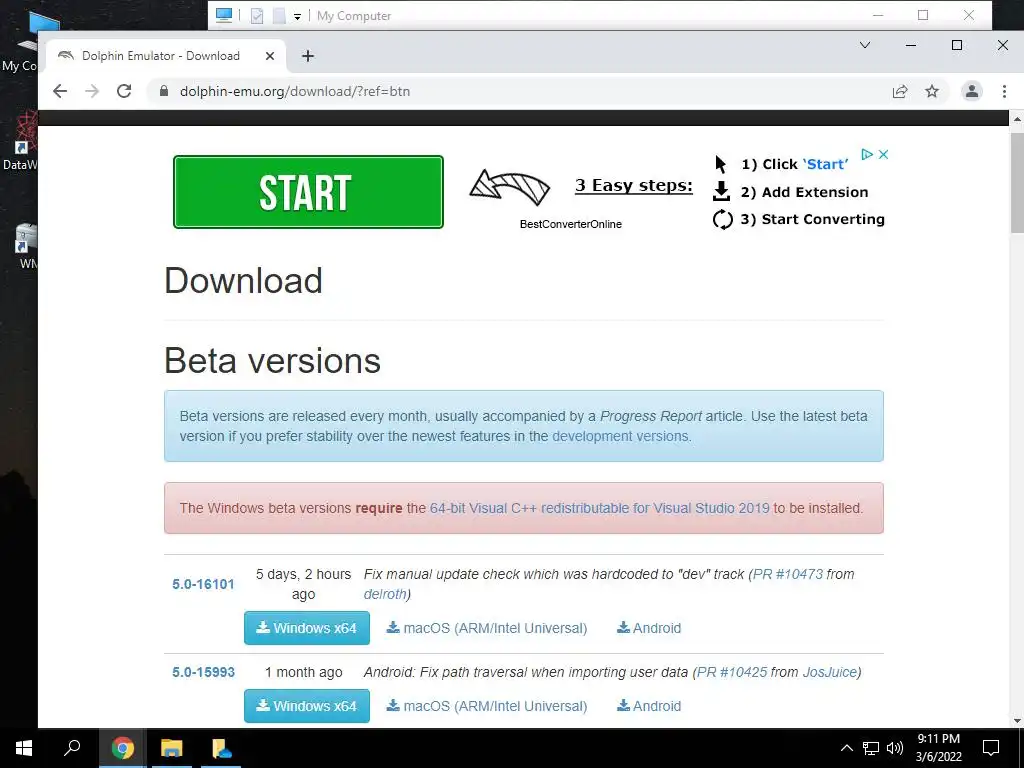
Task: Open the delroth author link
Action: coord(385,594)
